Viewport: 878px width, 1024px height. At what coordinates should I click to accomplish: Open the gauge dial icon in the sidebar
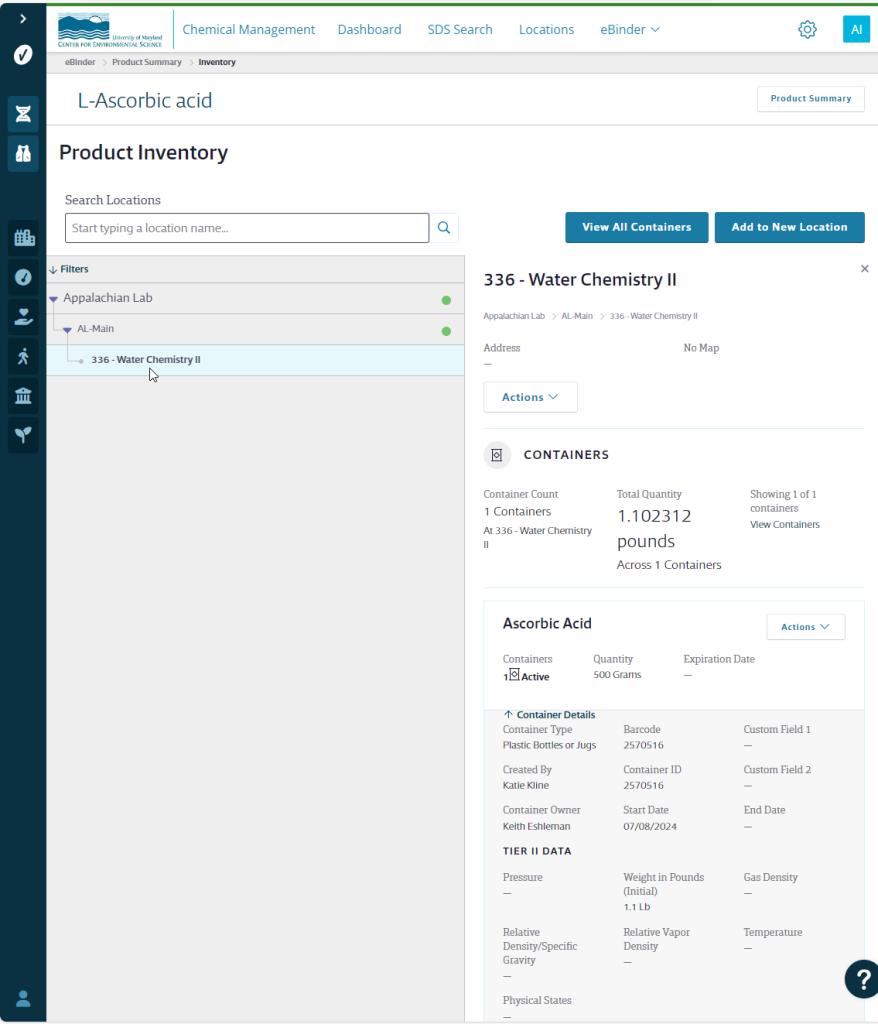pos(23,278)
